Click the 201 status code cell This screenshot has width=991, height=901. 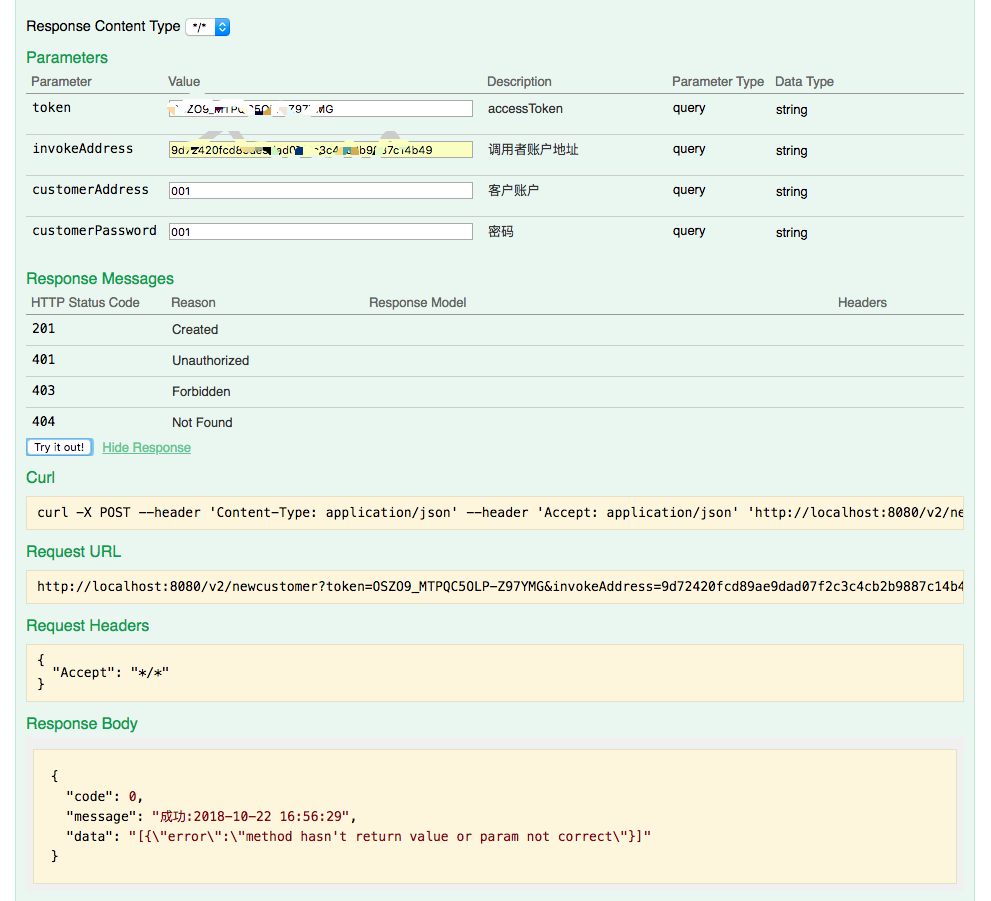(x=44, y=329)
